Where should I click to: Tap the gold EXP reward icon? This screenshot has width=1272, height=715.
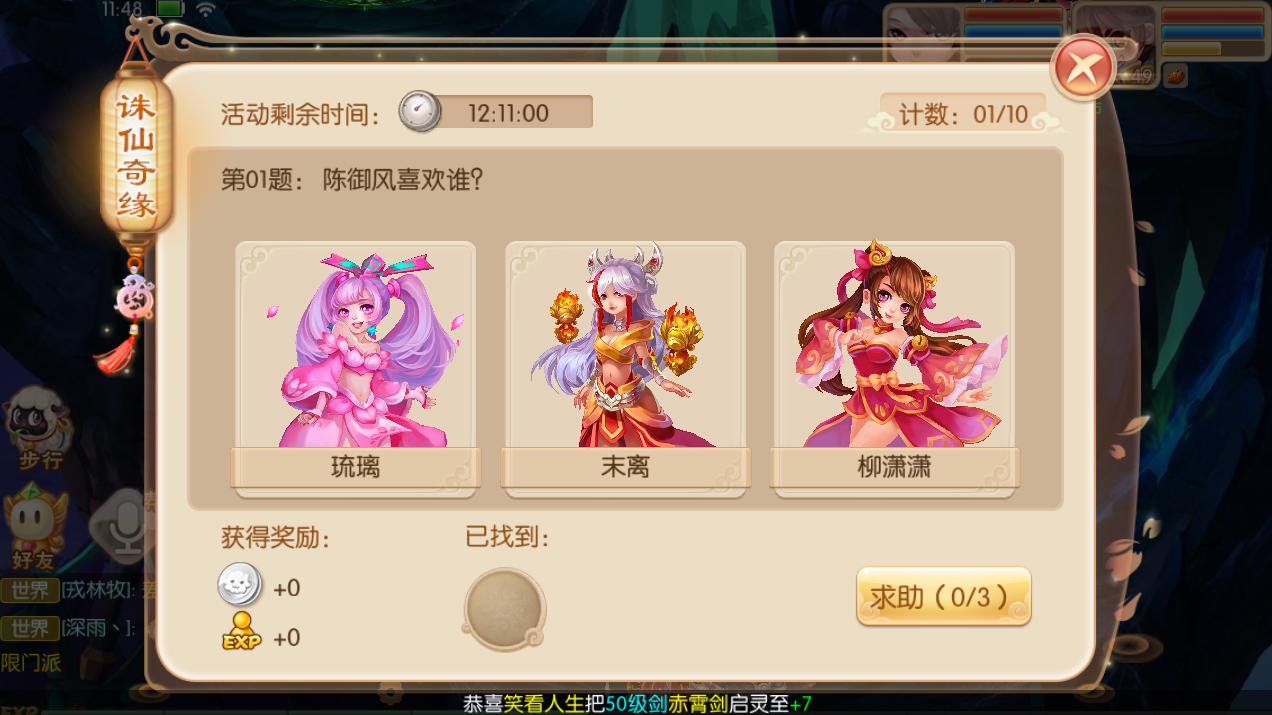coord(241,635)
